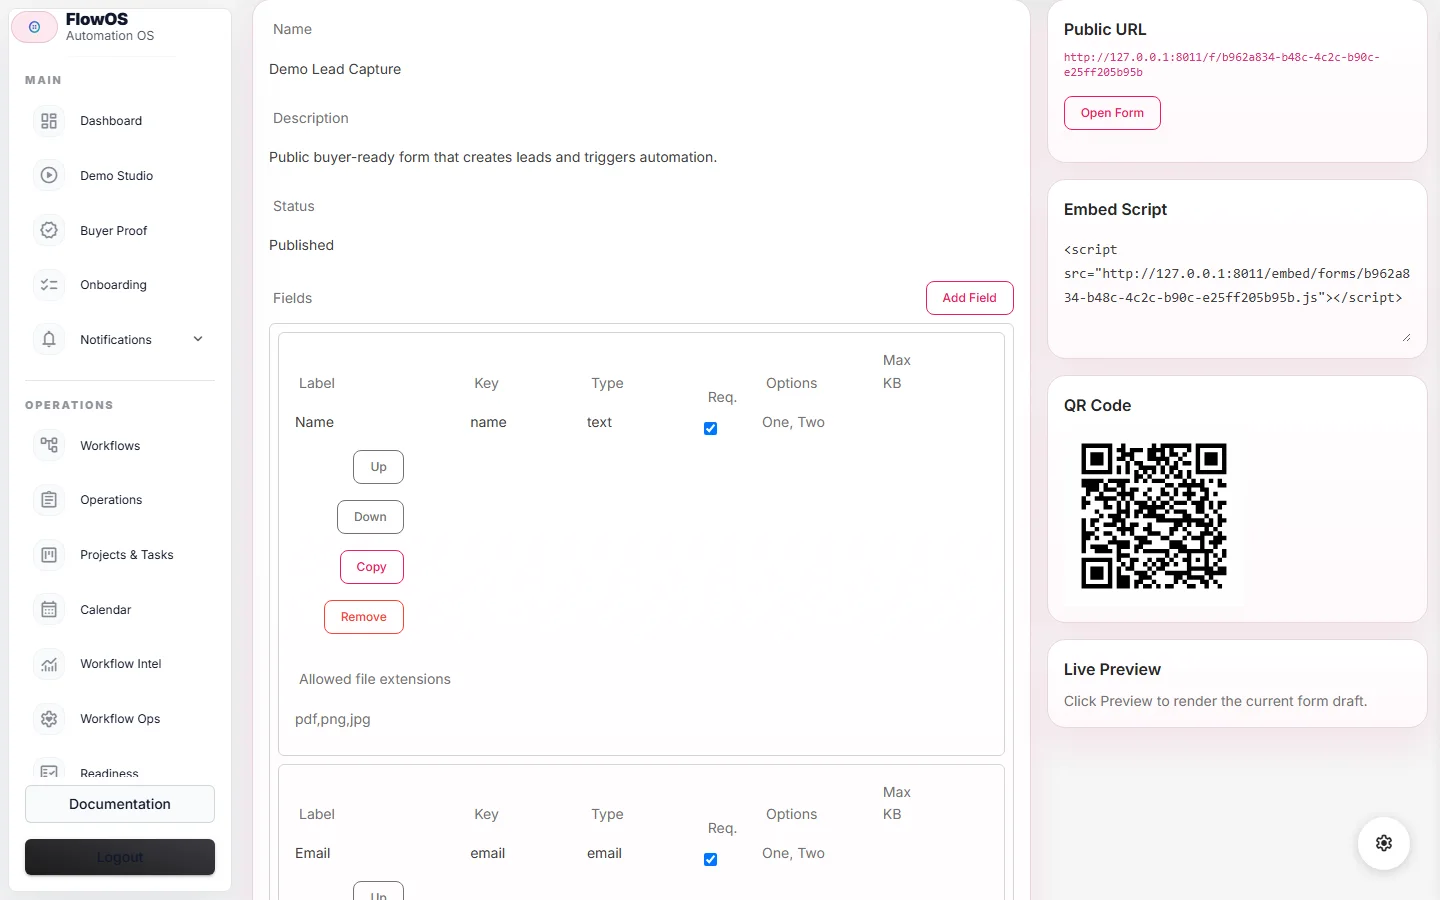
Task: Click the FlowOS logo icon
Action: click(x=34, y=27)
